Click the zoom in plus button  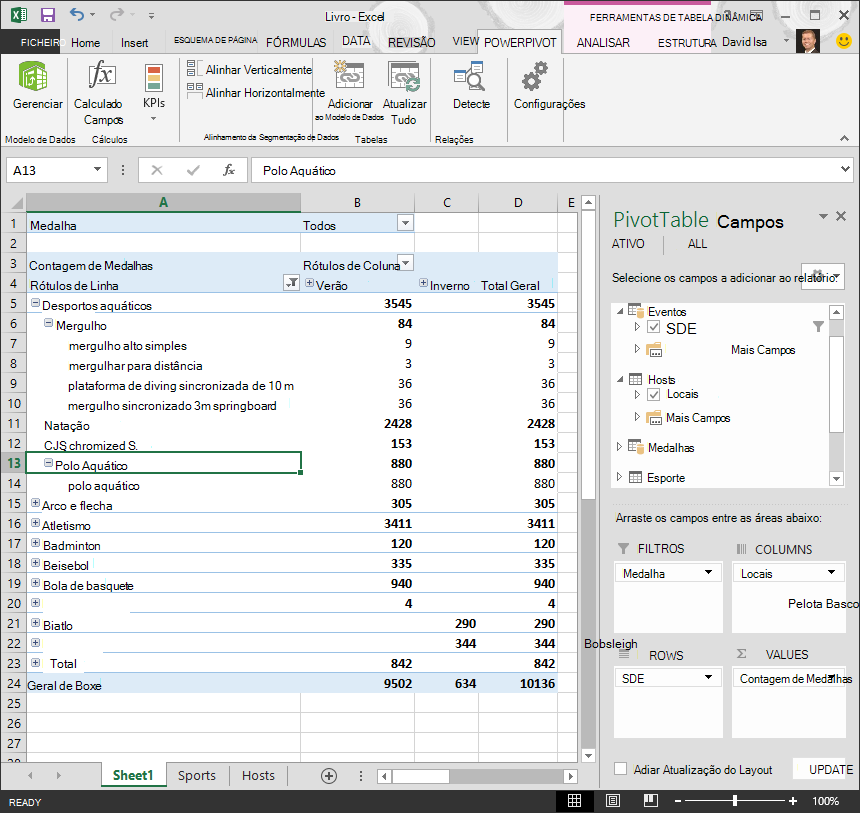[x=793, y=801]
